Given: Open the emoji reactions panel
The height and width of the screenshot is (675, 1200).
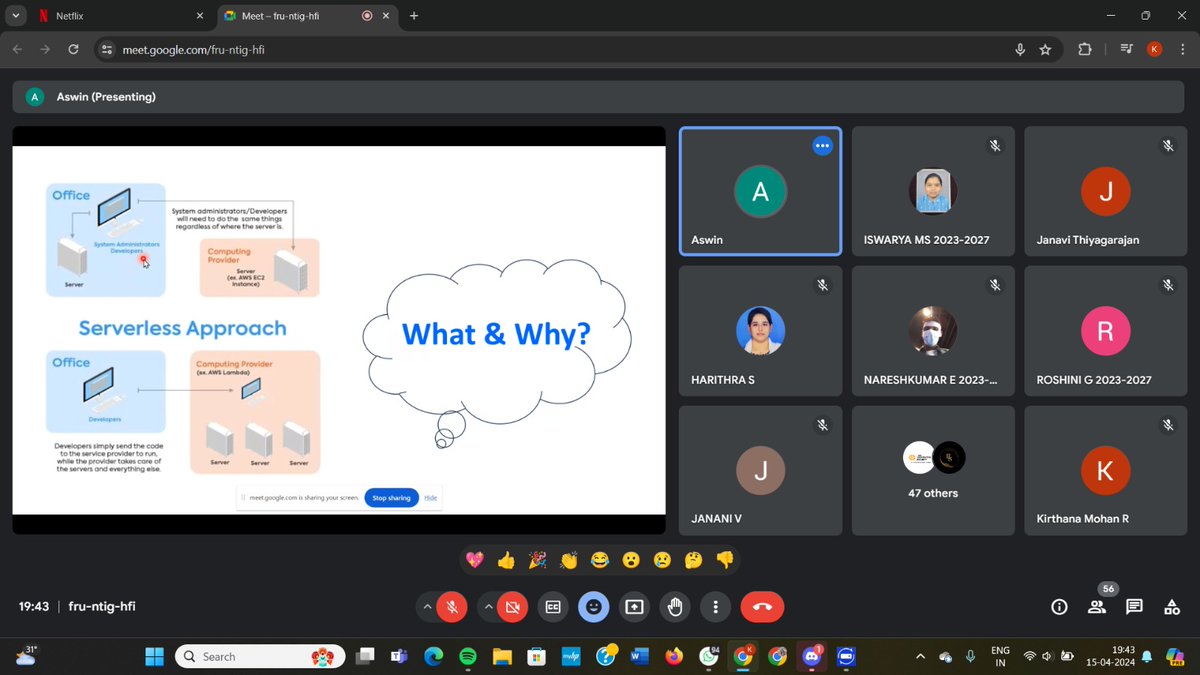Looking at the screenshot, I should [594, 607].
